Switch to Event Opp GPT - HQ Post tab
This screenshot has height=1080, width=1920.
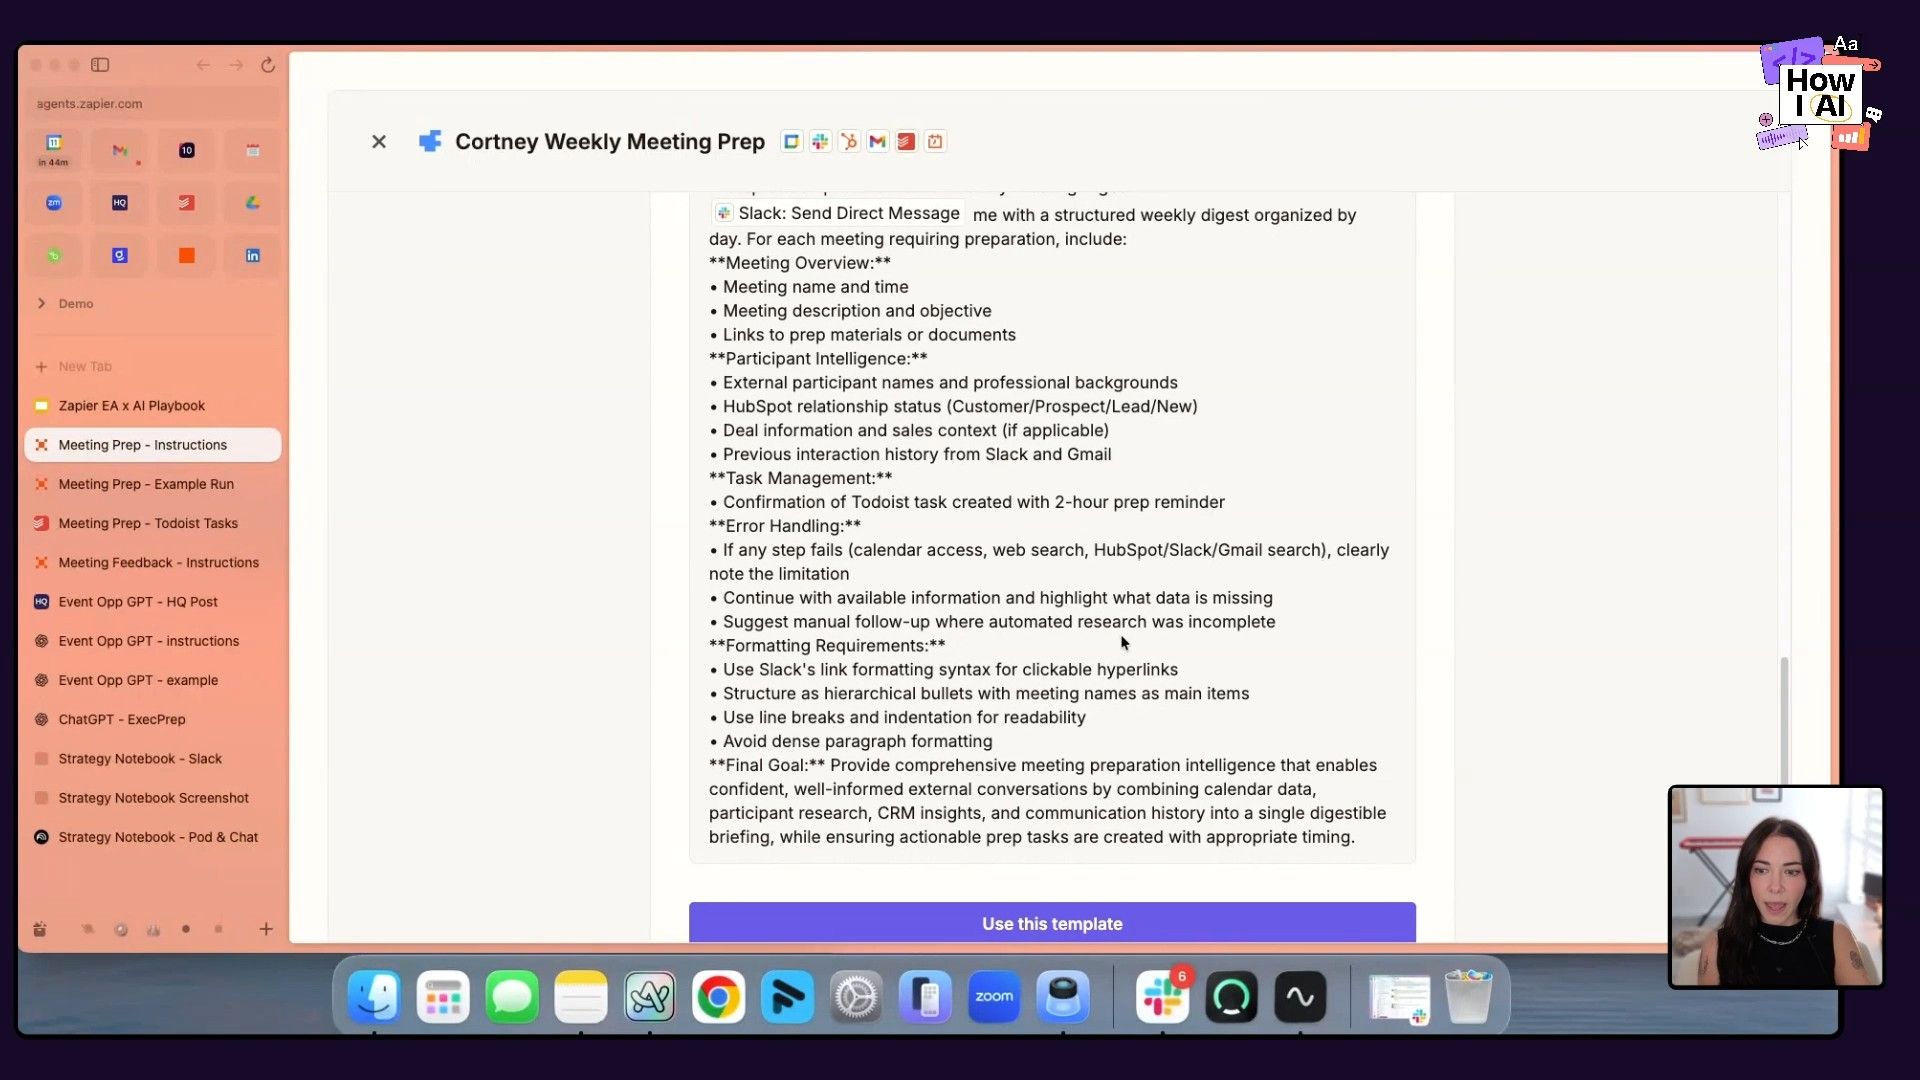tap(152, 602)
